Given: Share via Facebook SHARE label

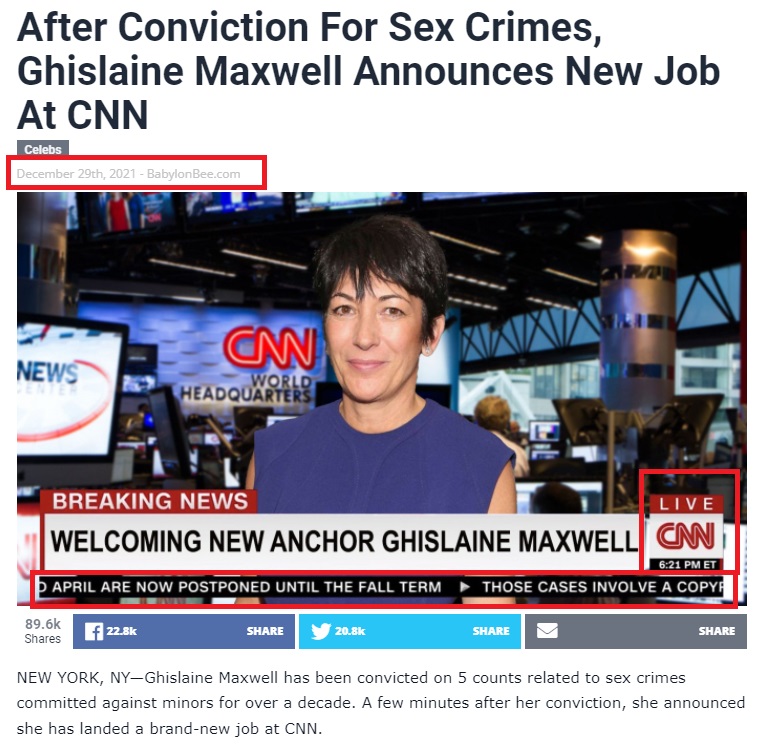Looking at the screenshot, I should click(265, 631).
